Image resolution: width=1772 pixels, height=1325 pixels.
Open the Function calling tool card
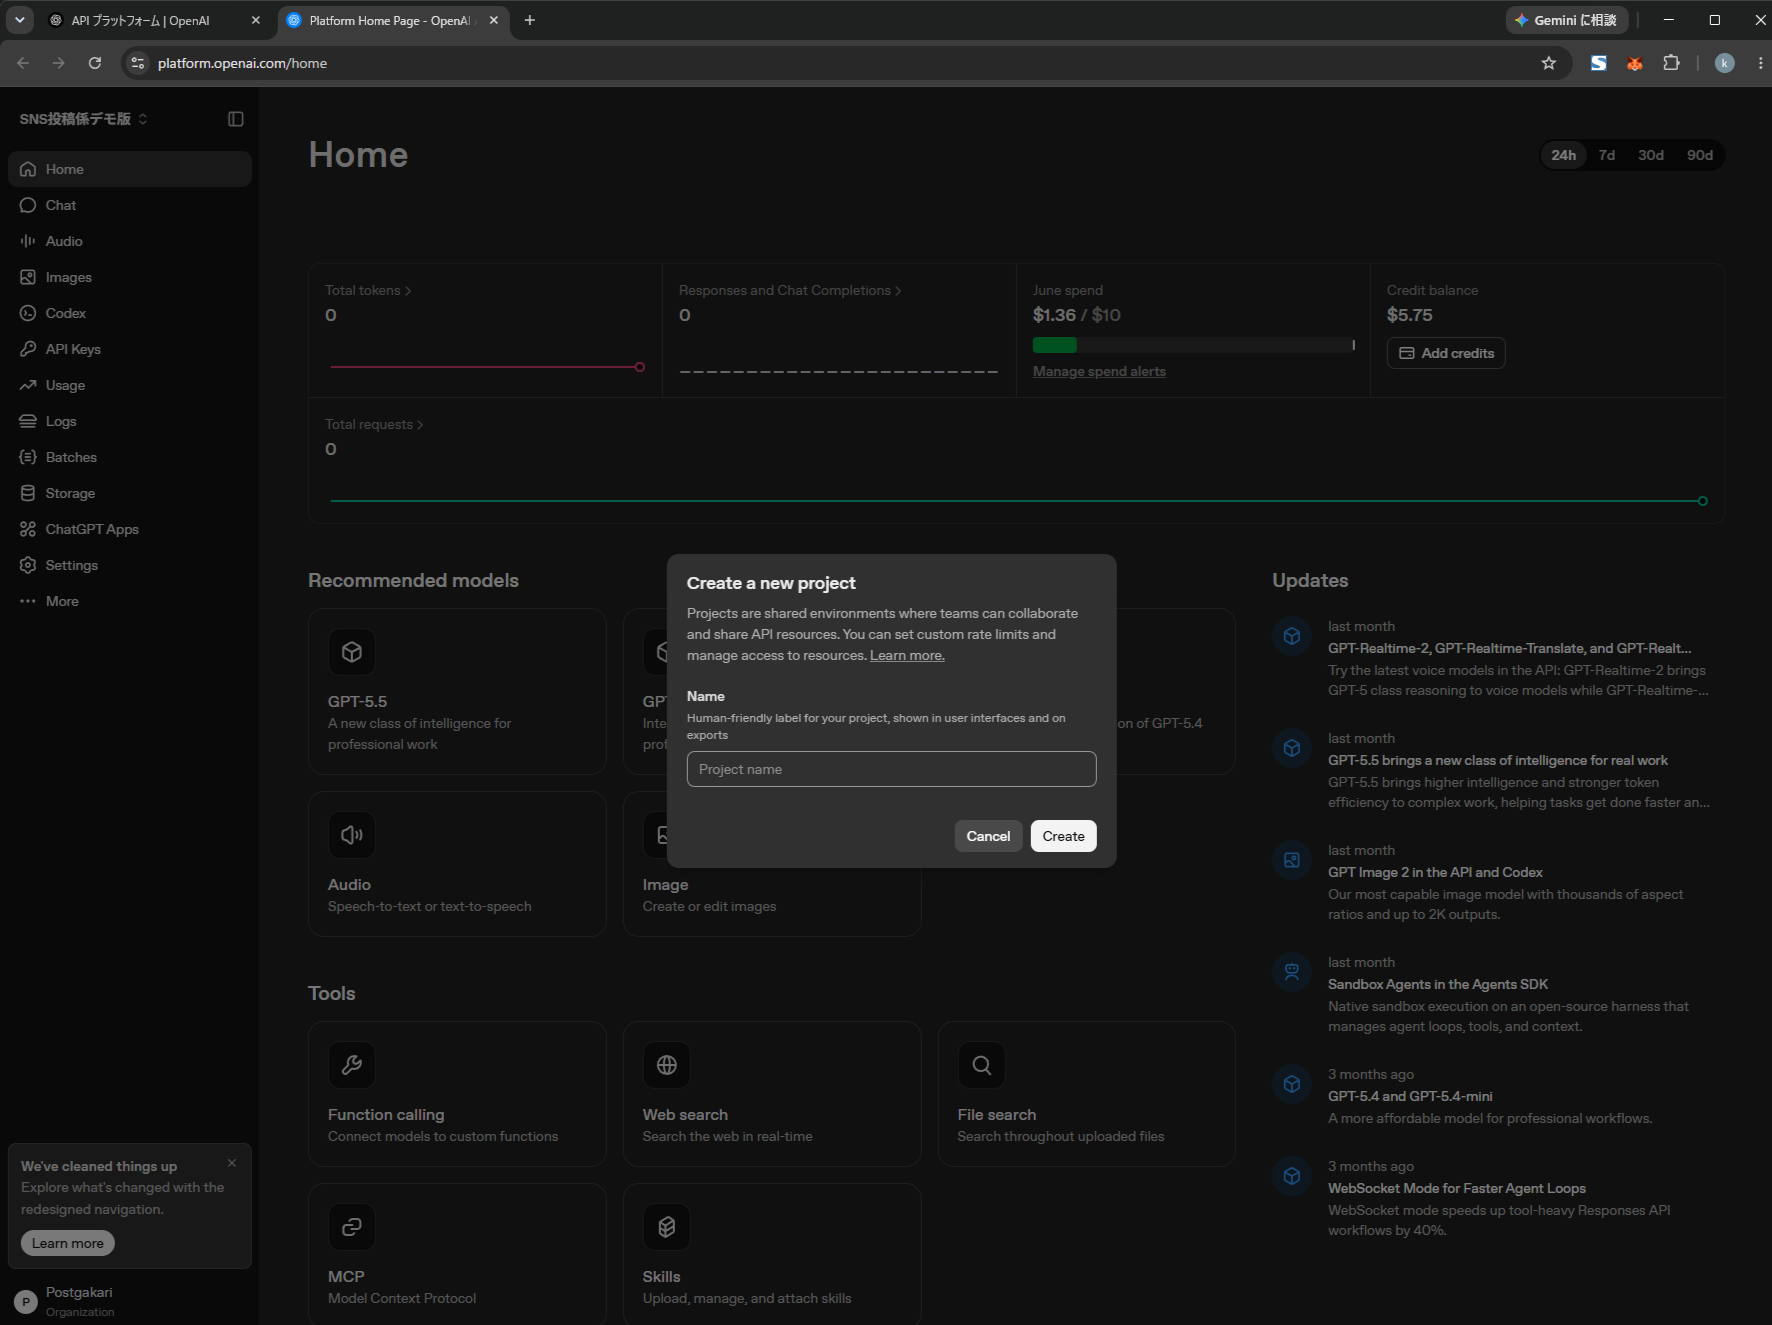pyautogui.click(x=457, y=1093)
